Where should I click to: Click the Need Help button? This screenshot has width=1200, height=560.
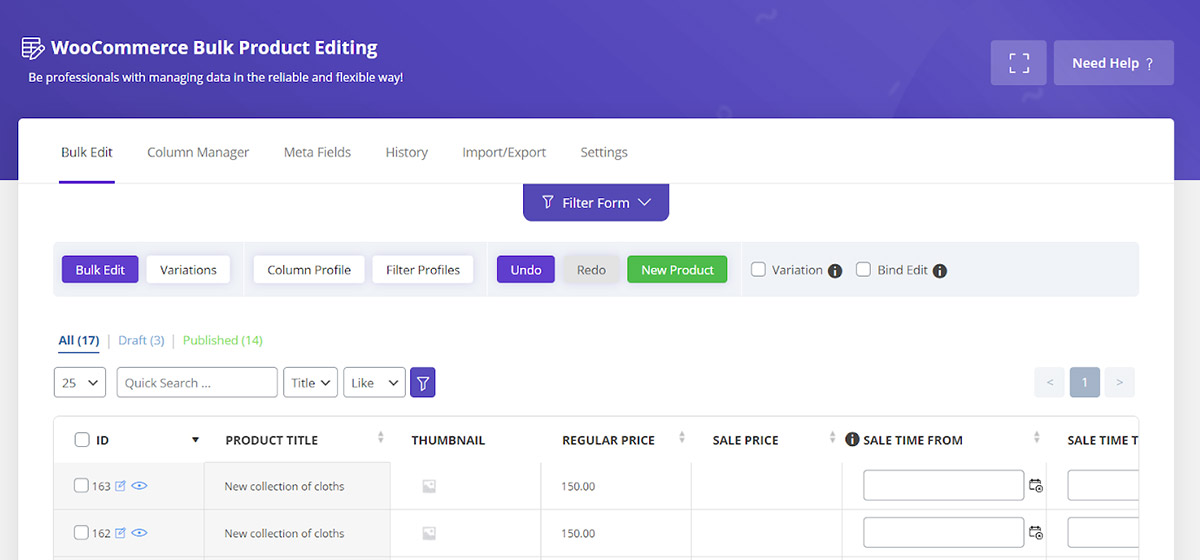pos(1113,63)
